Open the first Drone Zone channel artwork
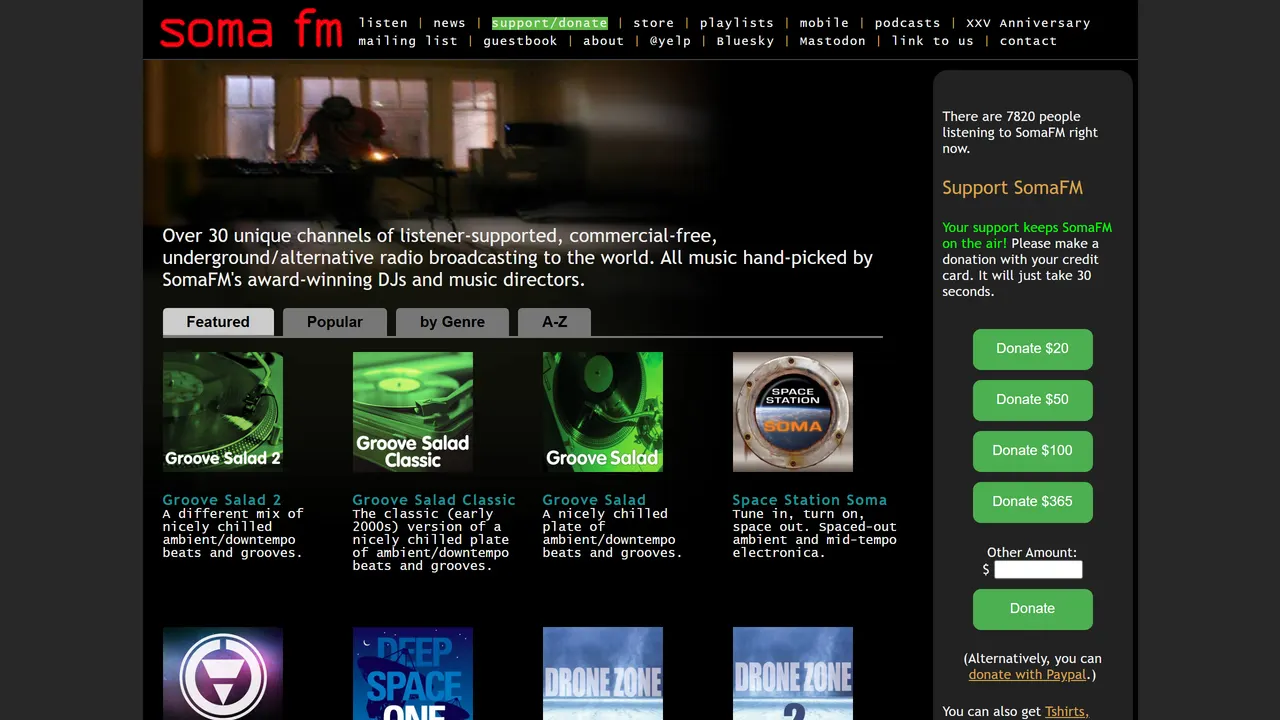1280x720 pixels. (603, 673)
